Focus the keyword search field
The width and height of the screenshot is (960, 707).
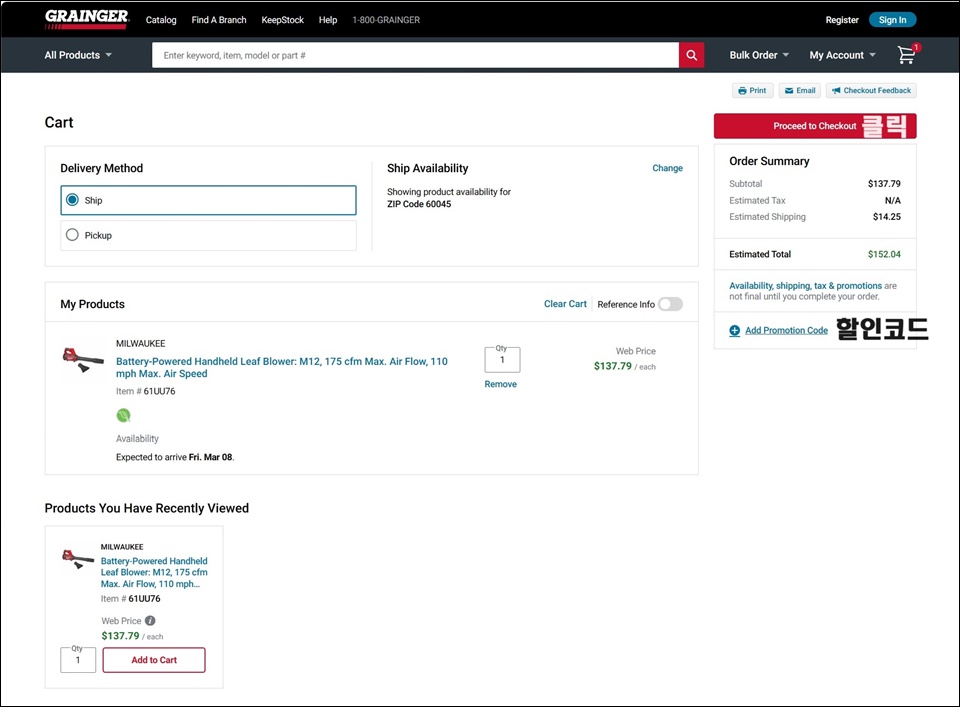(x=416, y=55)
